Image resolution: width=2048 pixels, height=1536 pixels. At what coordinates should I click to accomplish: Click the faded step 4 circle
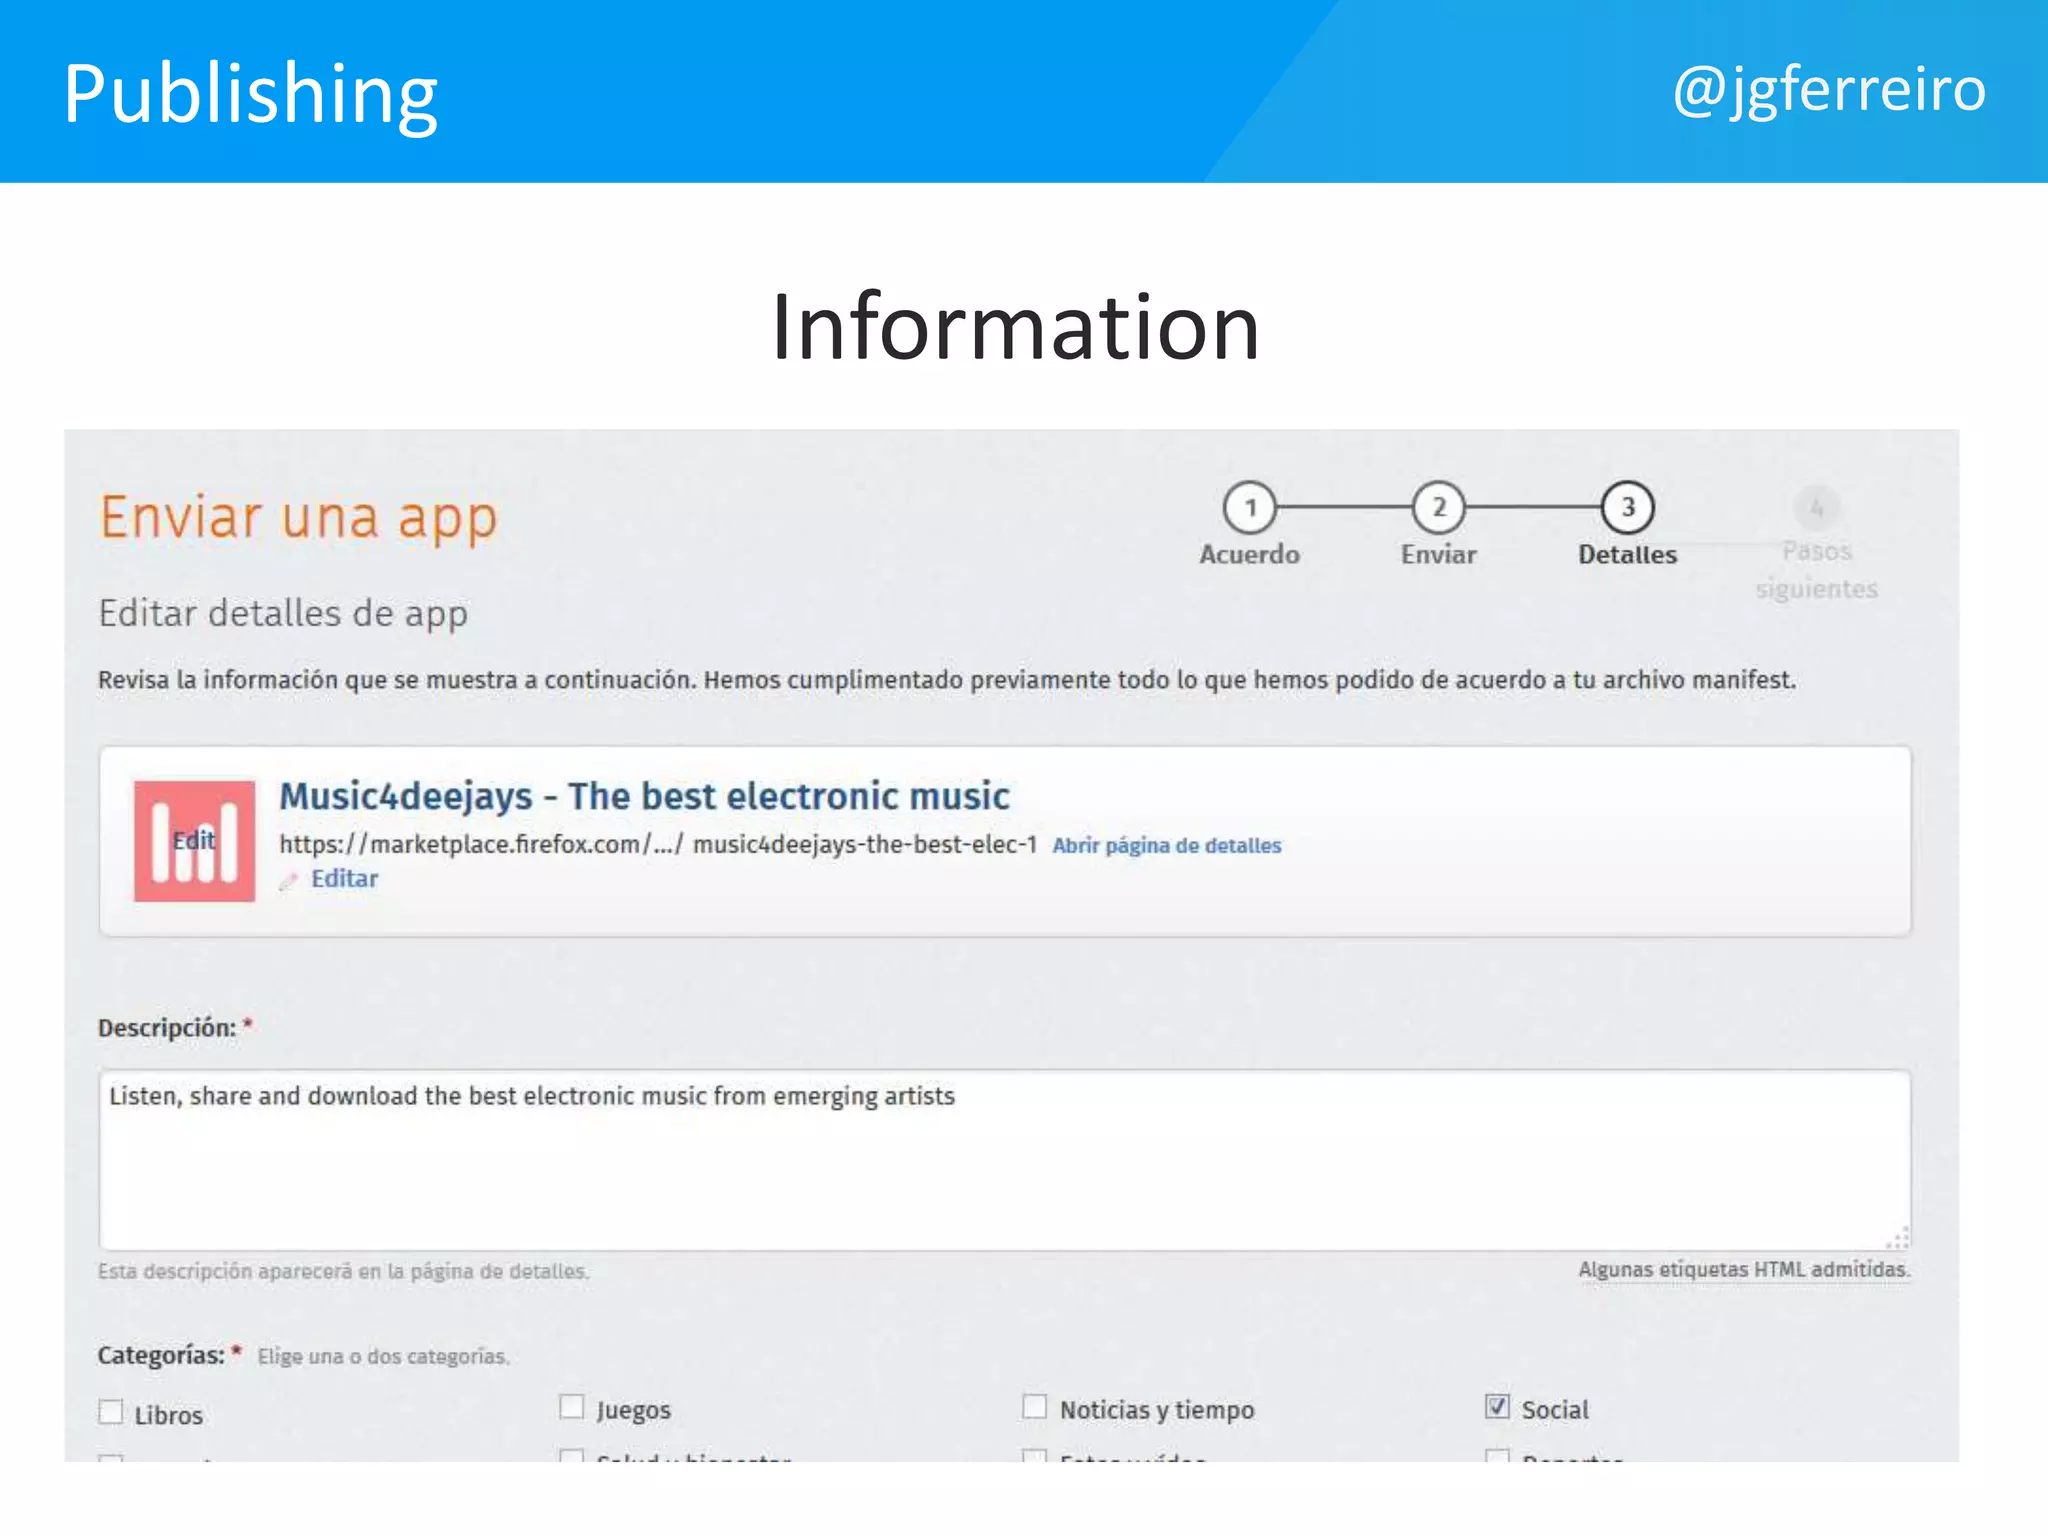click(x=1816, y=508)
